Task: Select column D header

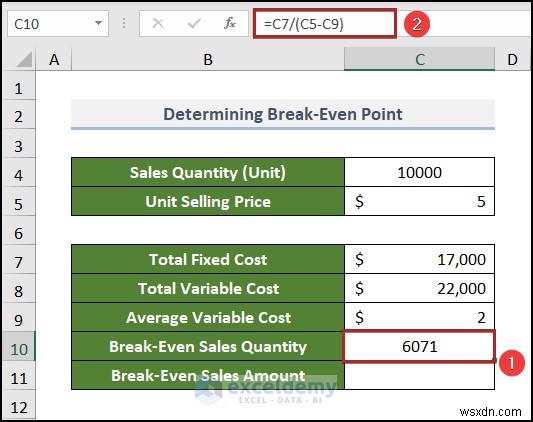Action: [513, 59]
